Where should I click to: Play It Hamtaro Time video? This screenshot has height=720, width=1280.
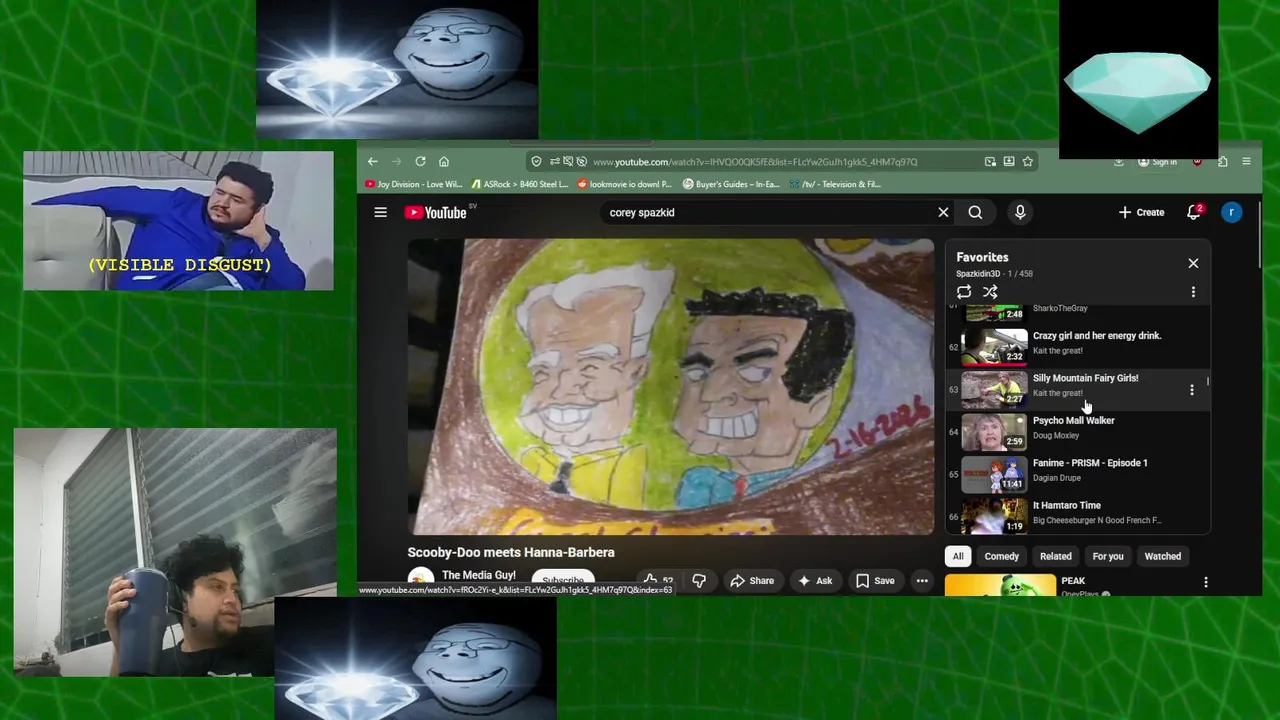coord(1066,505)
